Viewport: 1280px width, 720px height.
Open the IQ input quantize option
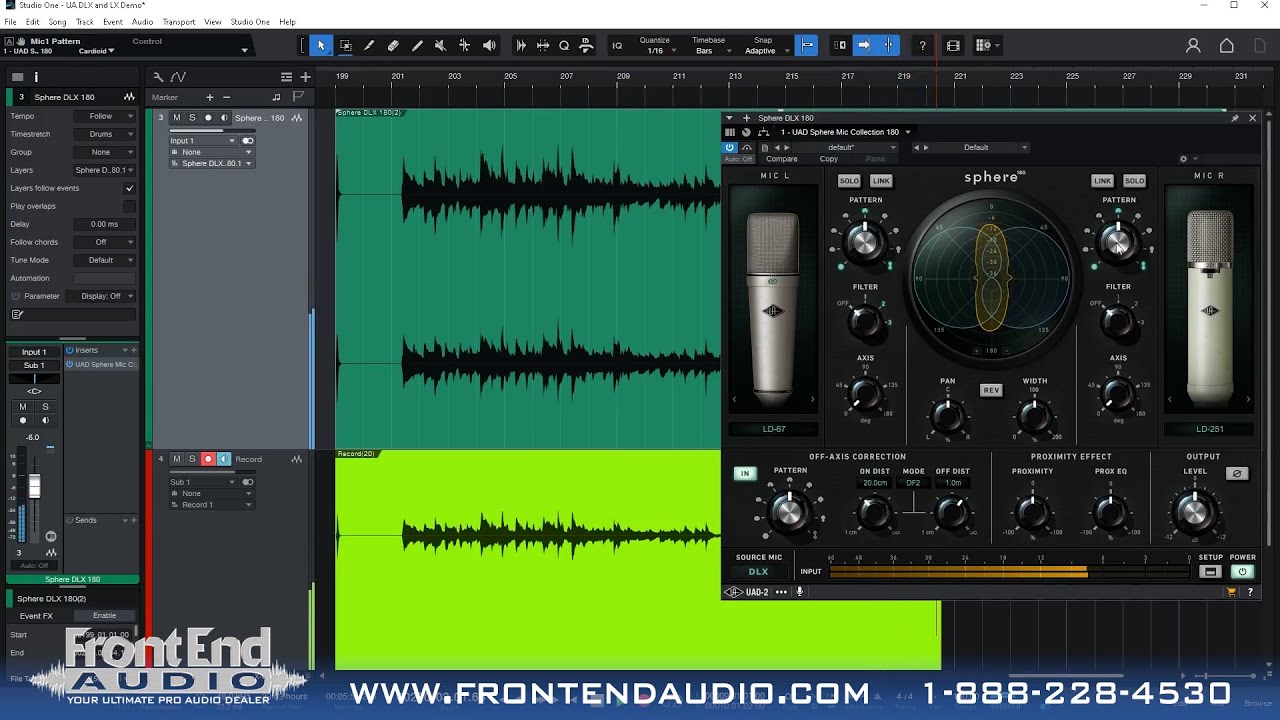[617, 45]
